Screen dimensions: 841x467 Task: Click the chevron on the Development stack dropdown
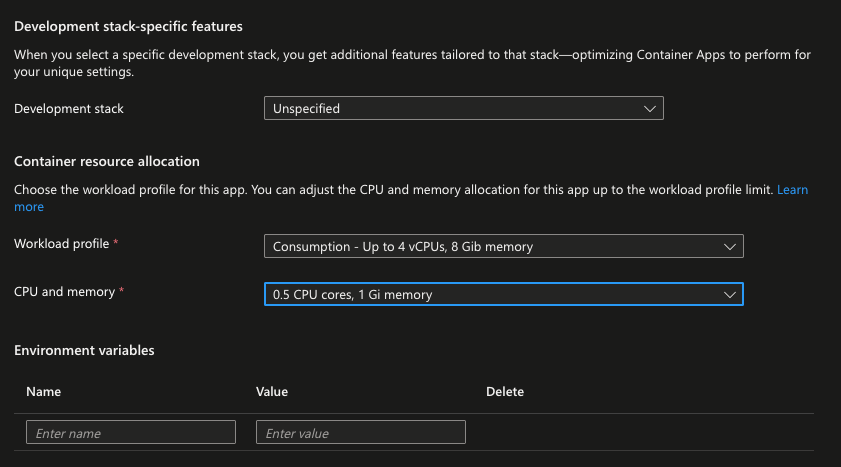click(x=649, y=108)
